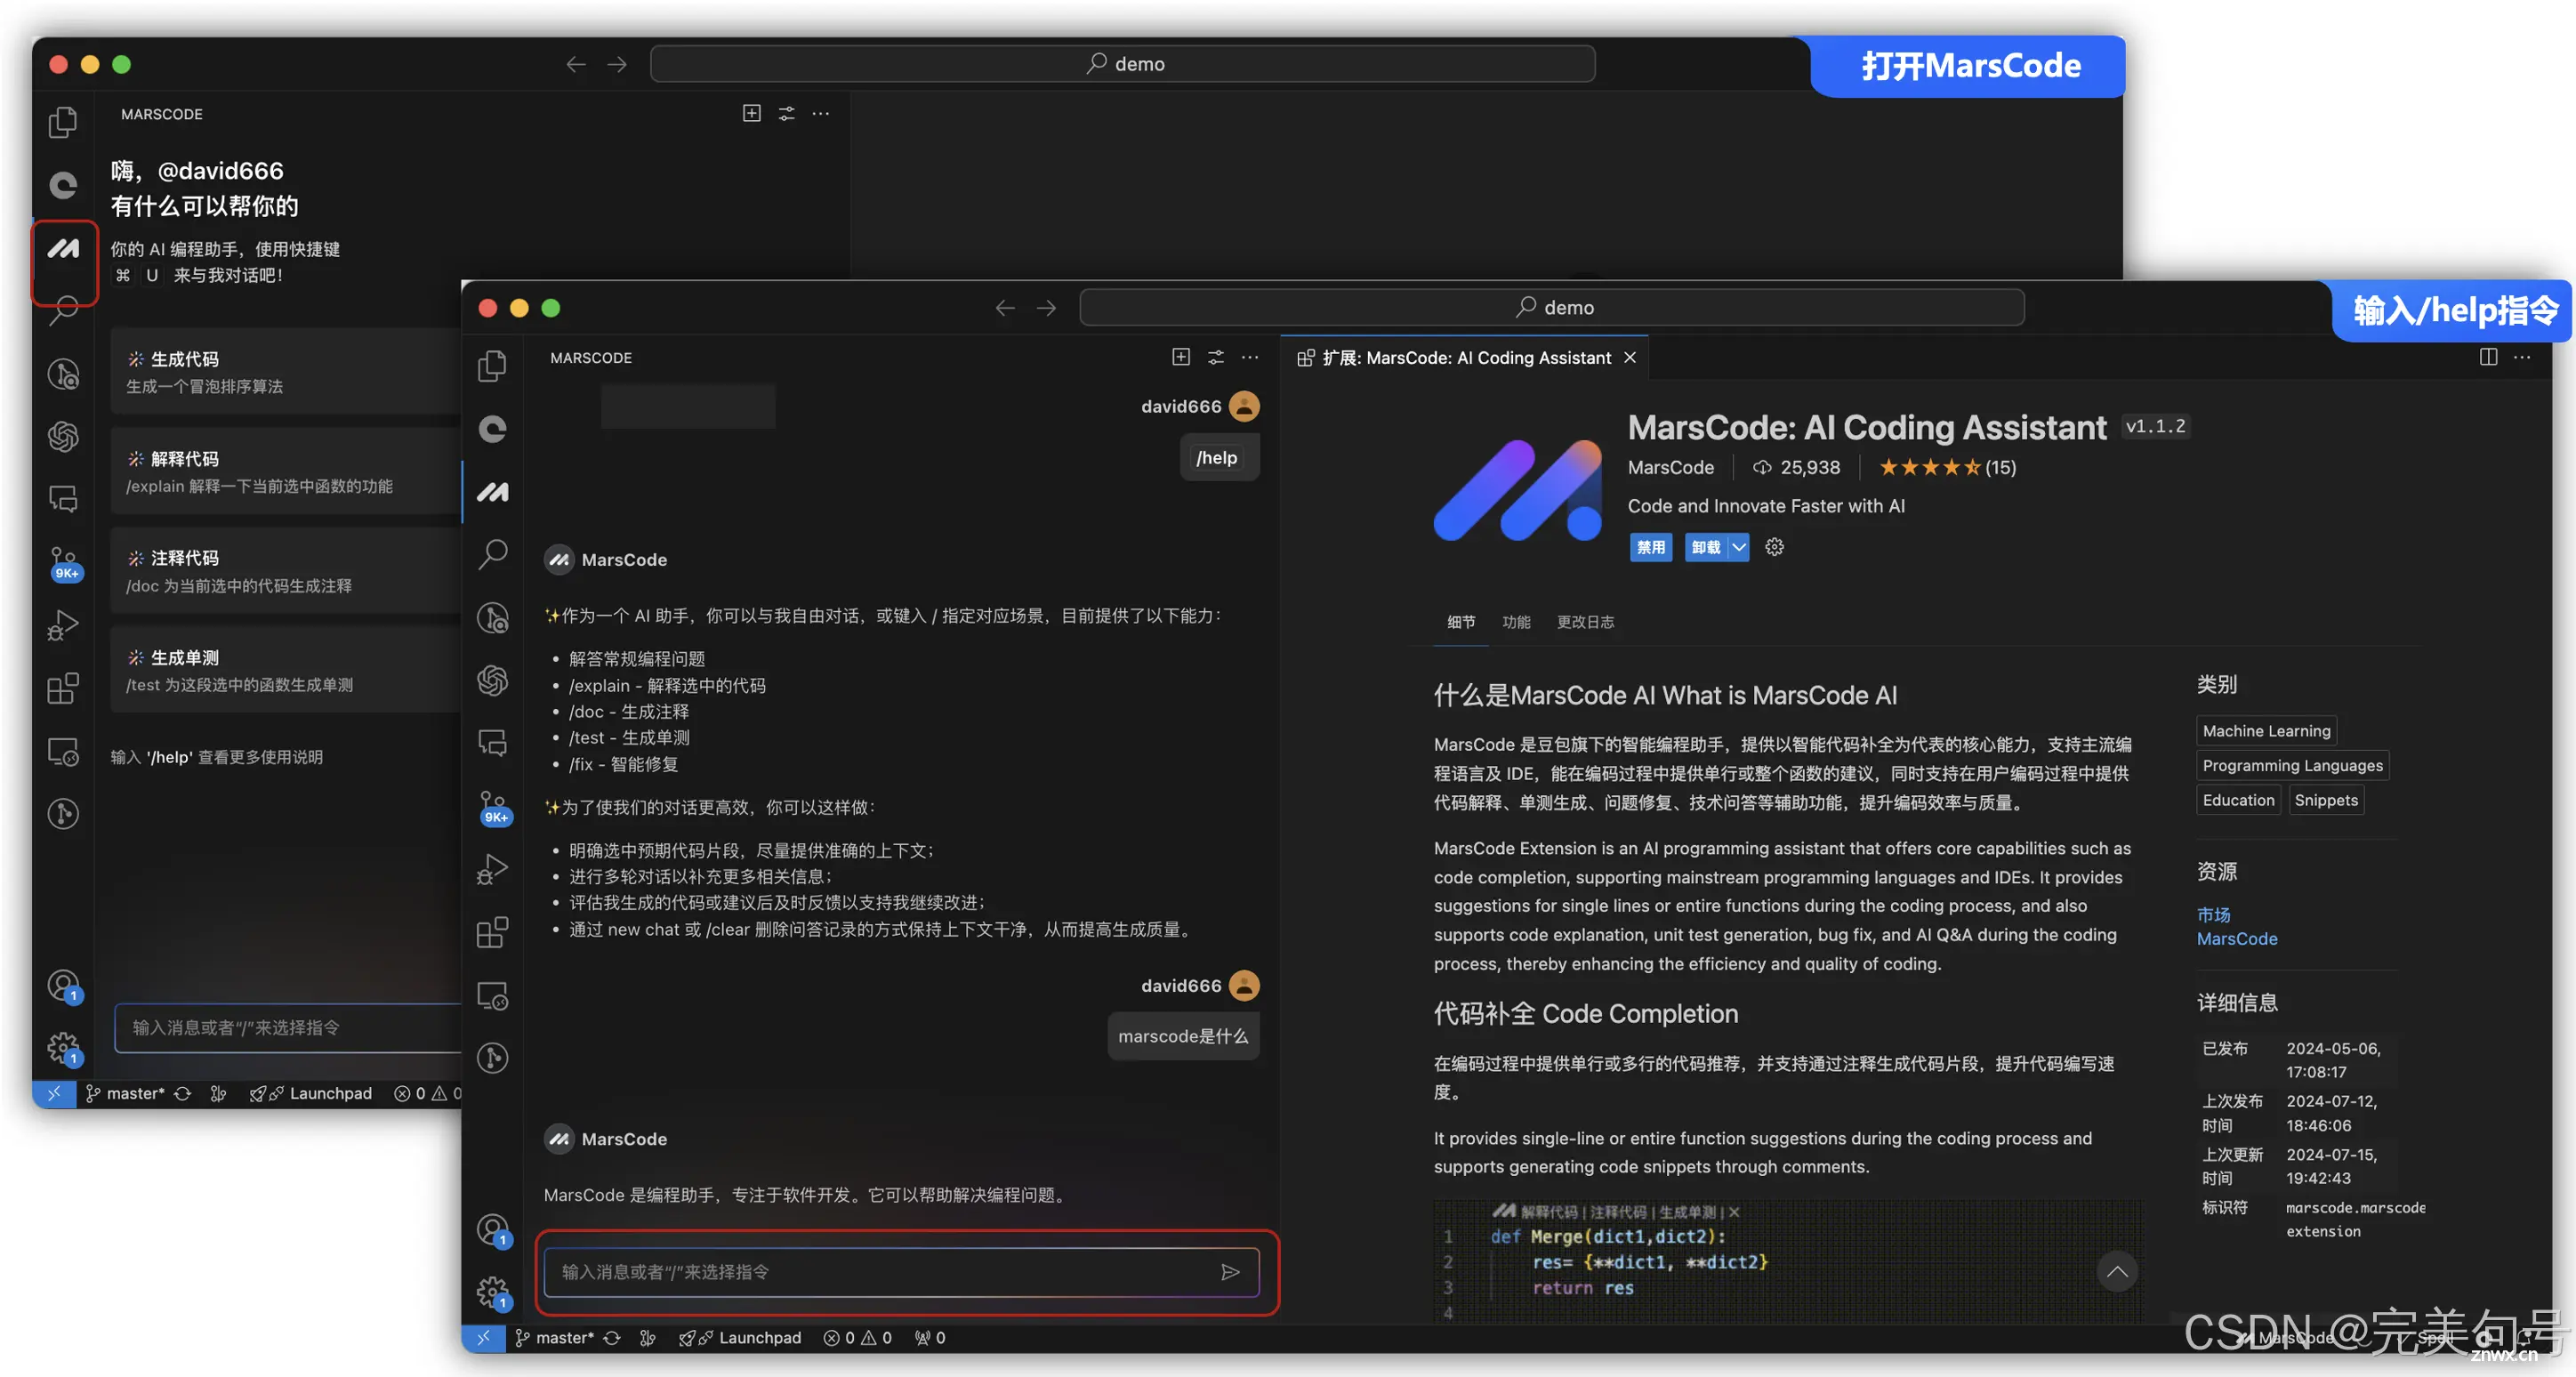This screenshot has width=2576, height=1377.
Task: Click new chat plus icon in back window MARSCODE header
Action: (752, 113)
